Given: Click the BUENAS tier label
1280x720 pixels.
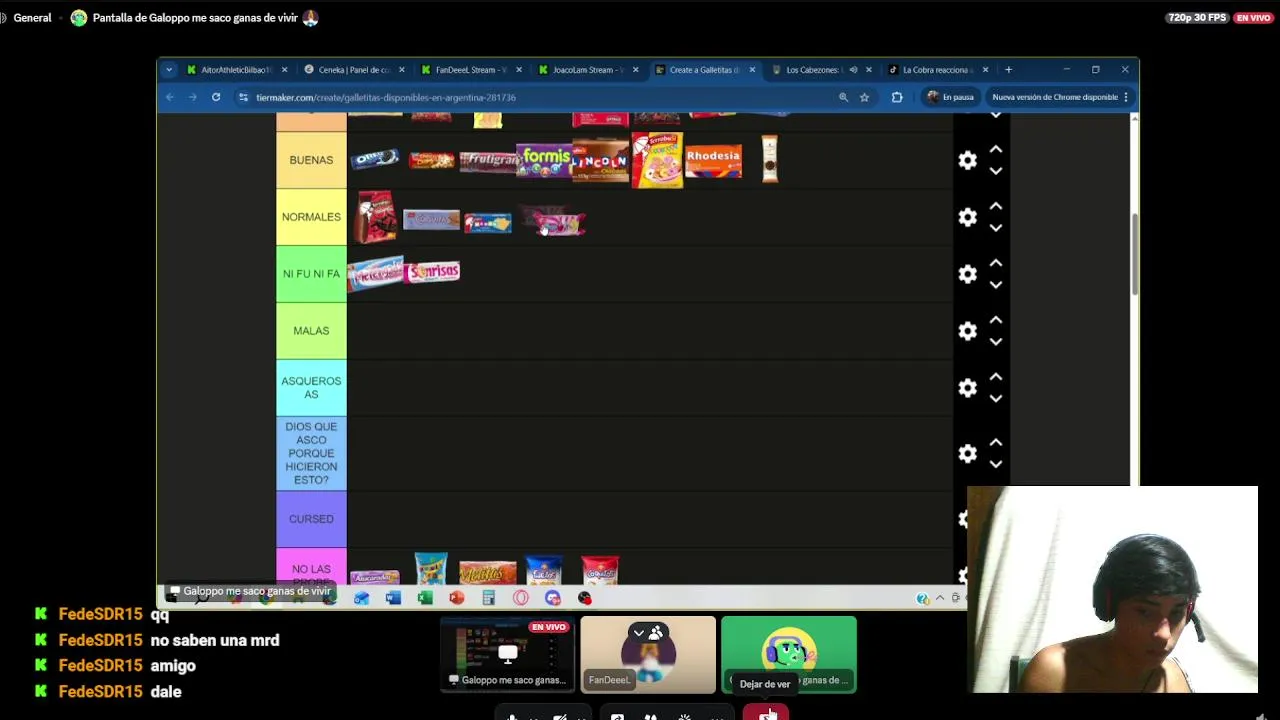Looking at the screenshot, I should tap(311, 160).
